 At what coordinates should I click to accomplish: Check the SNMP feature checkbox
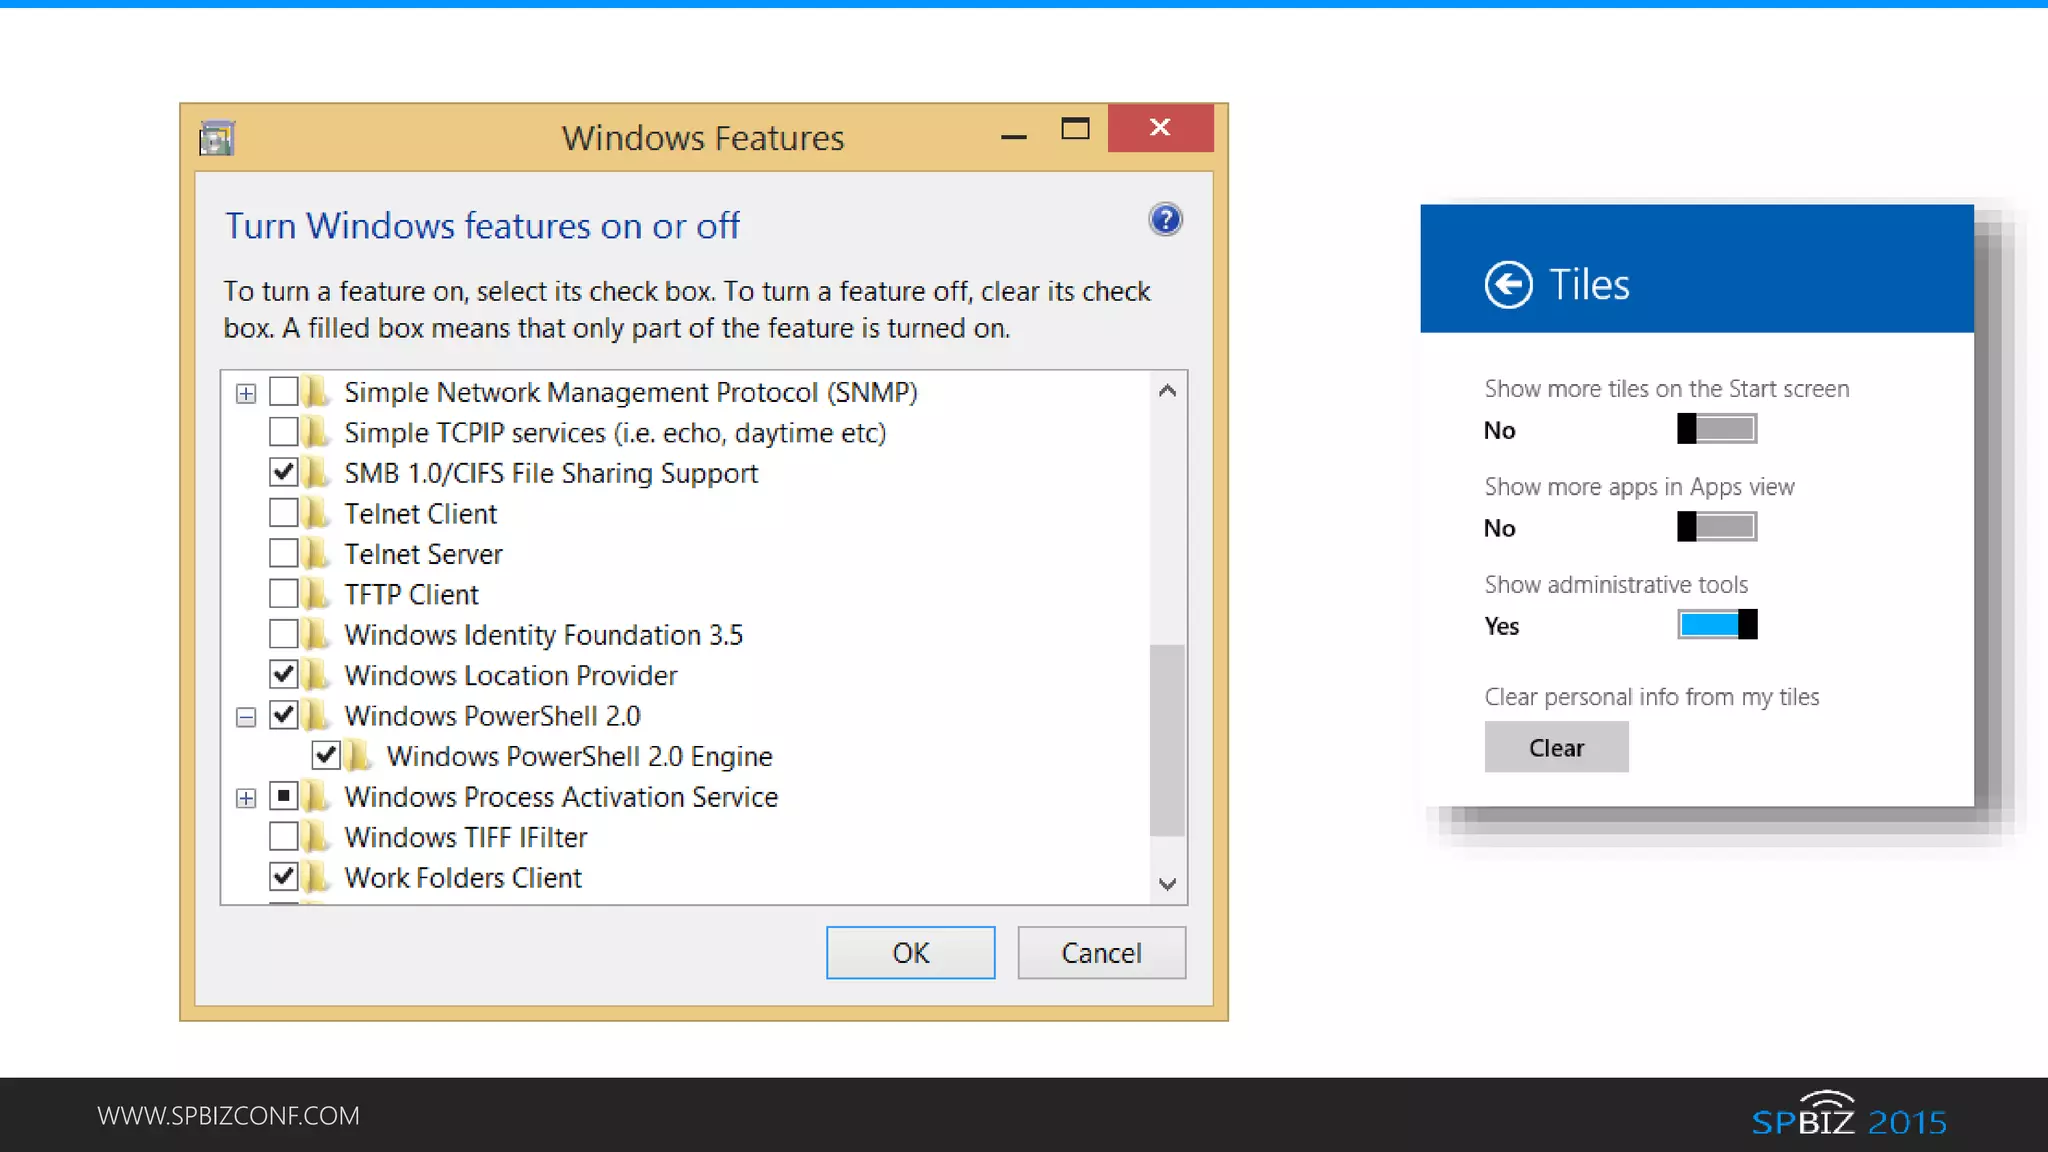point(284,391)
